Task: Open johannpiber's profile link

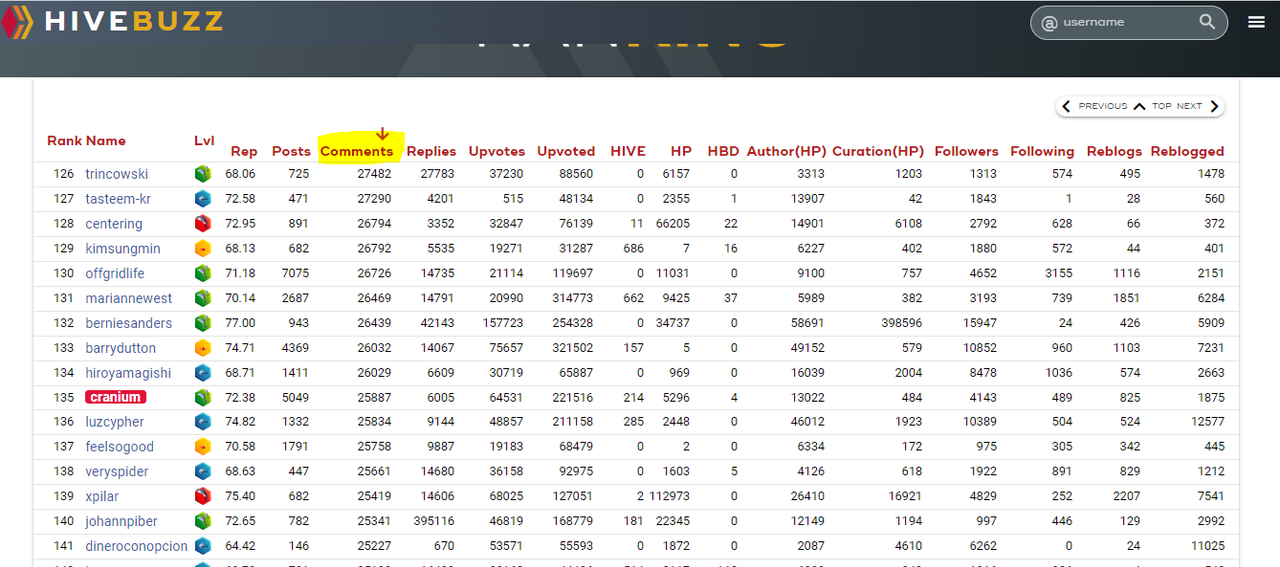Action: pos(122,521)
